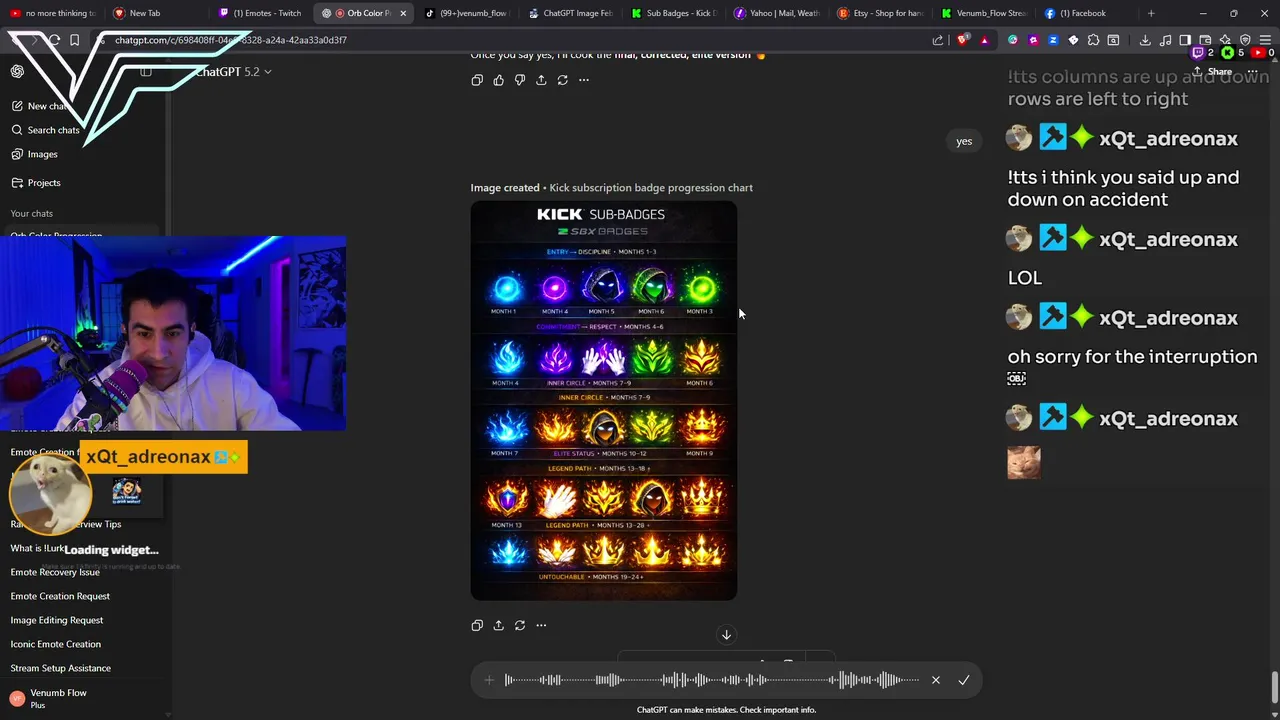
Task: Open the browser hamburger main menu
Action: pos(1265,40)
